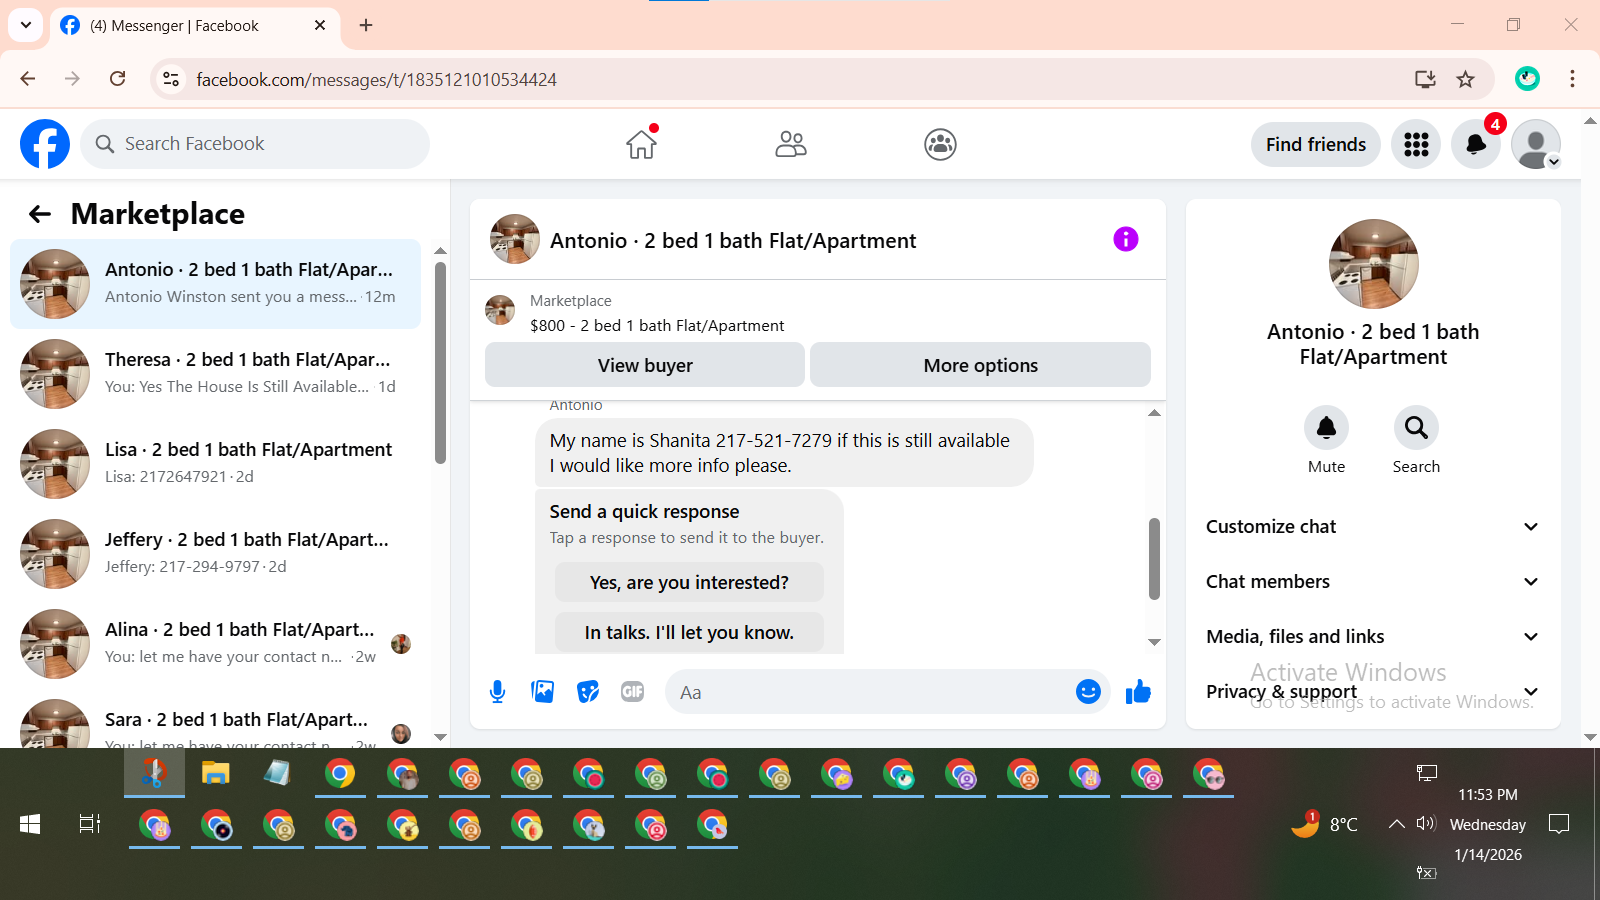Open the sticker picker icon
The width and height of the screenshot is (1600, 900).
(x=588, y=692)
